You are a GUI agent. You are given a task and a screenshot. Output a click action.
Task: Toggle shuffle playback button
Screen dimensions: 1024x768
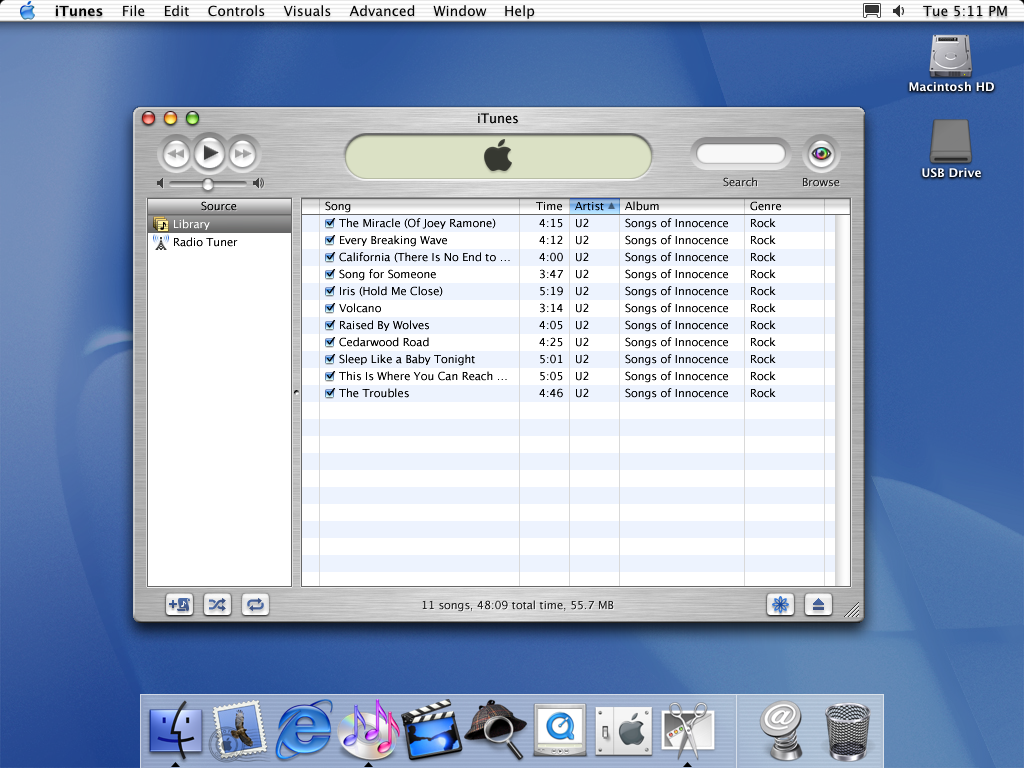217,604
